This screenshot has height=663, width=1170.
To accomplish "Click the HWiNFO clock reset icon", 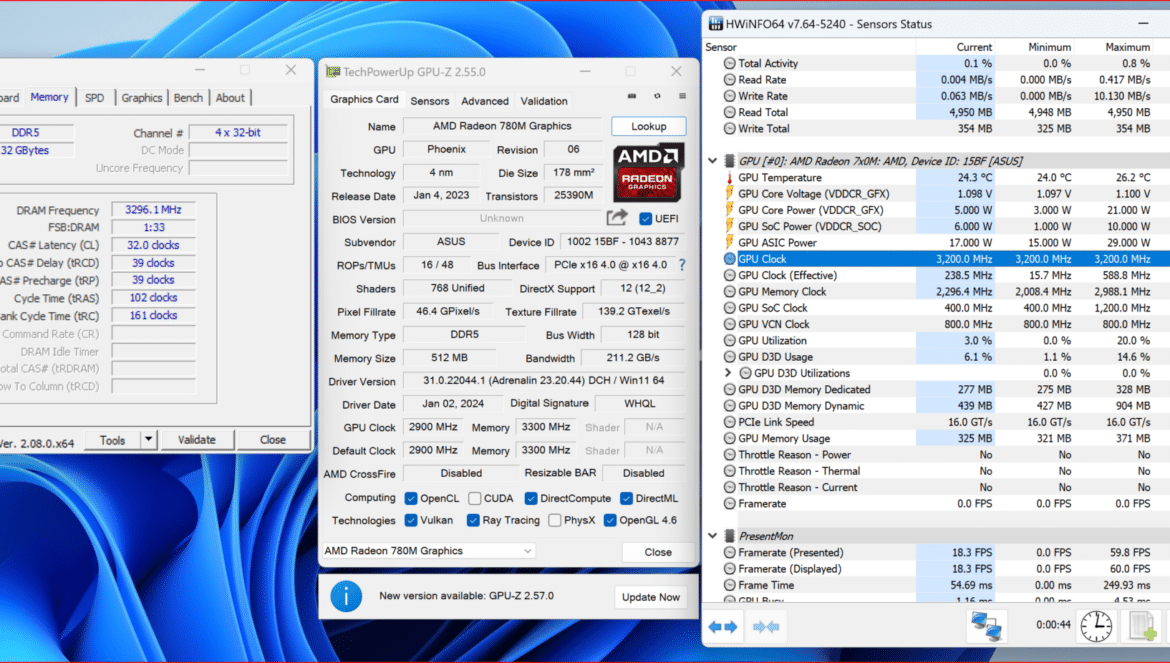I will pyautogui.click(x=1096, y=626).
